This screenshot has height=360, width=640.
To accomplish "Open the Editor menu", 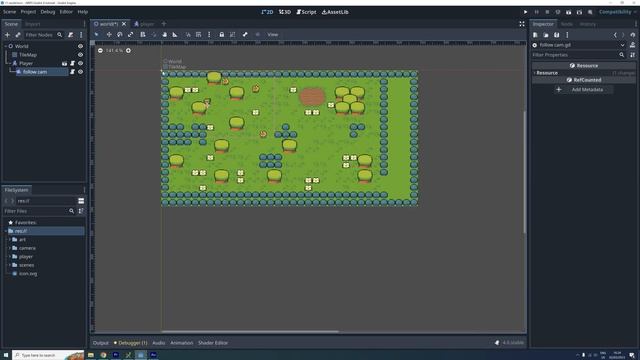I will pos(66,12).
